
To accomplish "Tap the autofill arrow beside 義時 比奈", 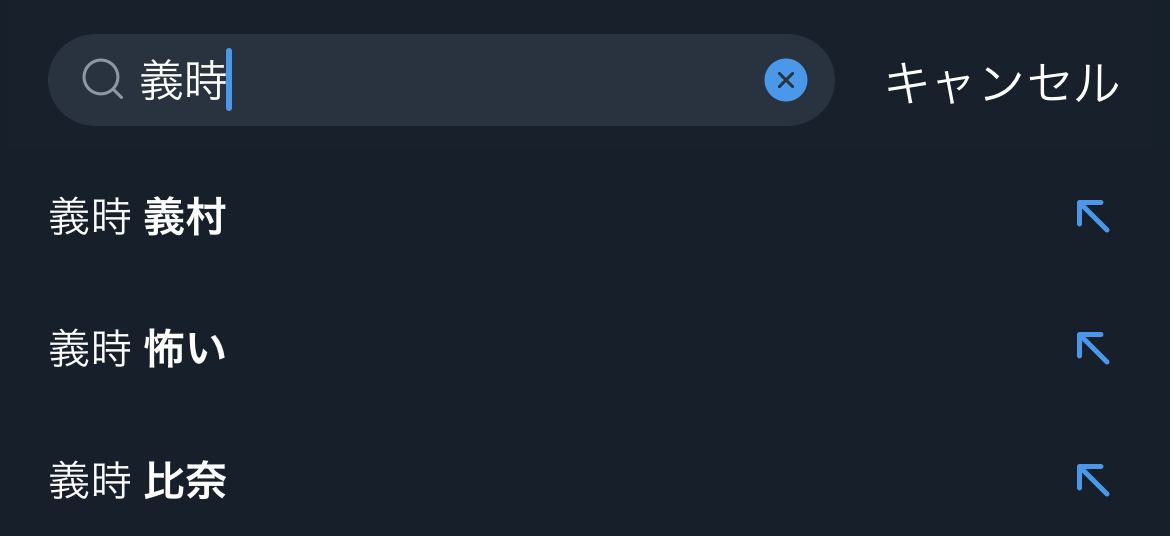I will [1092, 480].
